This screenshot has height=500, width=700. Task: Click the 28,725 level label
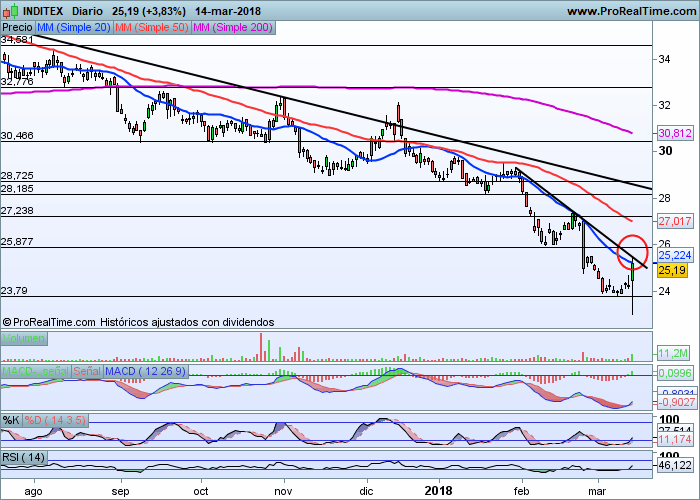(17, 175)
